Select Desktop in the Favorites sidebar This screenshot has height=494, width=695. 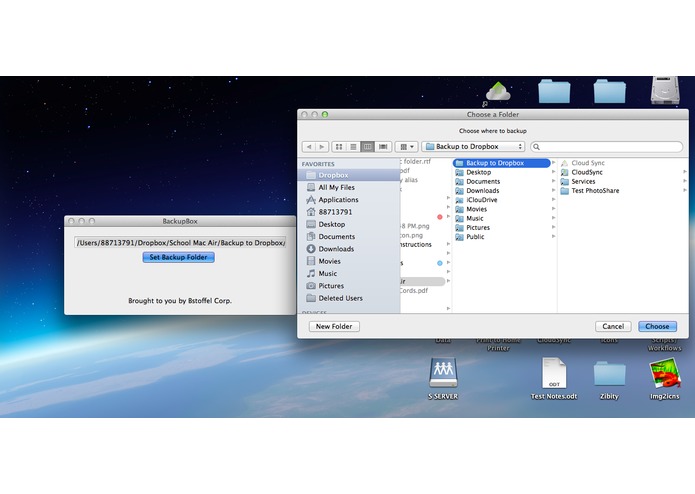pos(349,224)
